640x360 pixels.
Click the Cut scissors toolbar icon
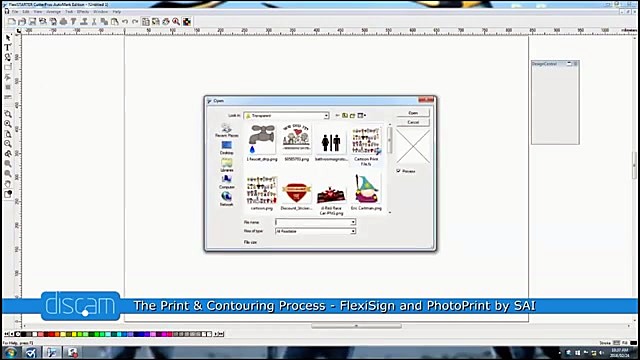(x=94, y=22)
